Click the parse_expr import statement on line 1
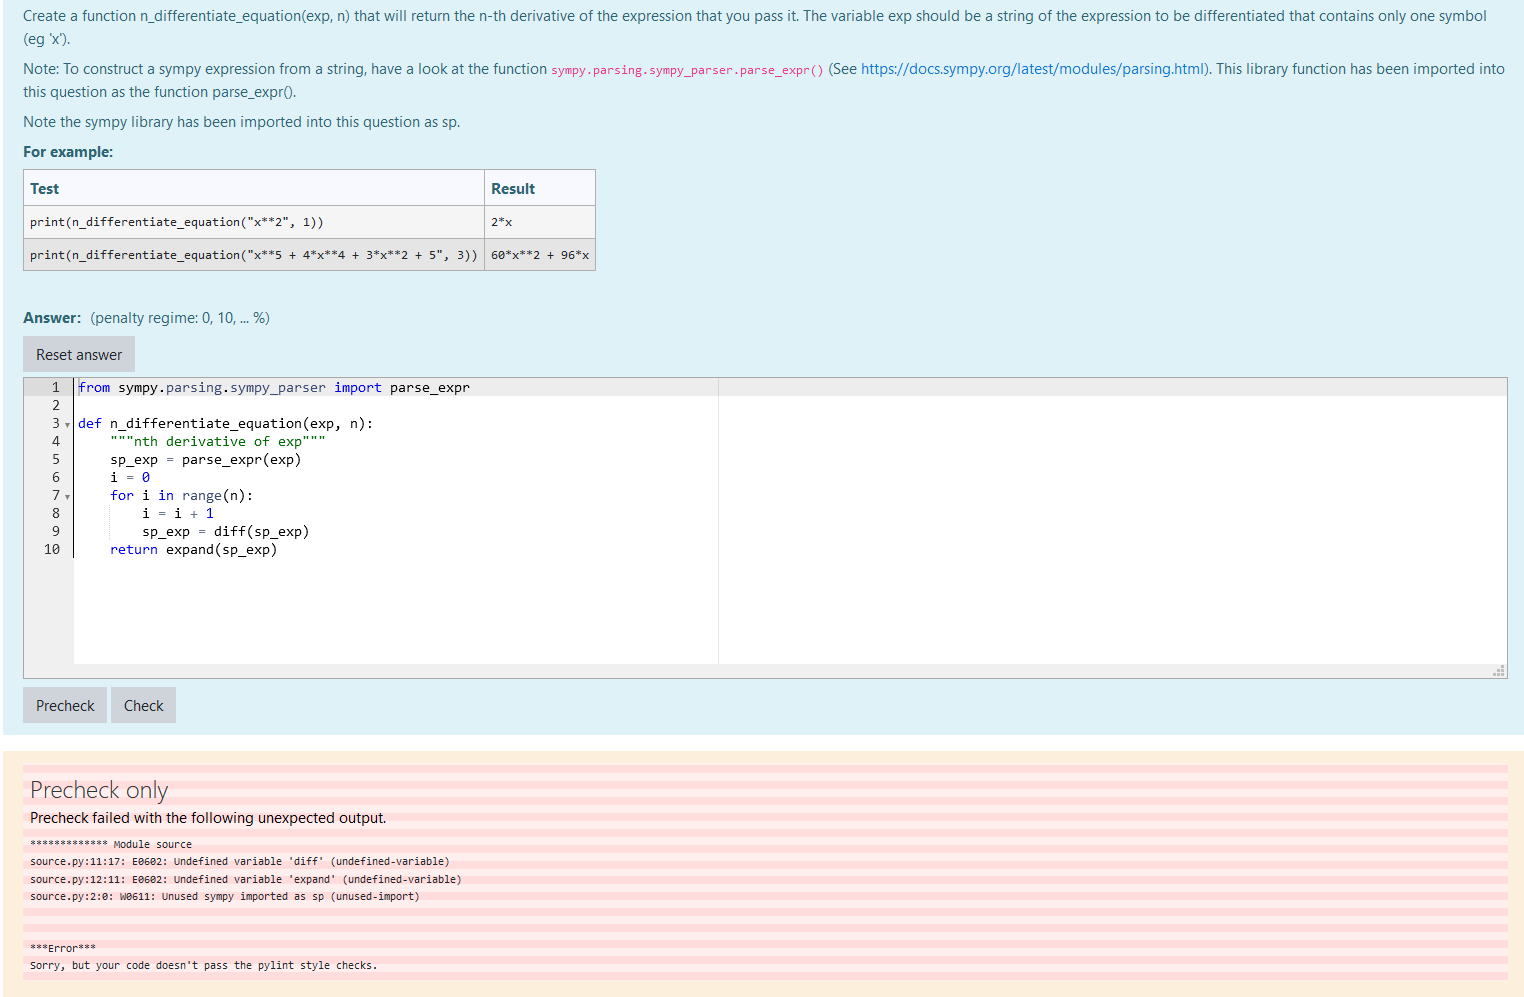Screen dimensions: 1524x997 [x=276, y=387]
